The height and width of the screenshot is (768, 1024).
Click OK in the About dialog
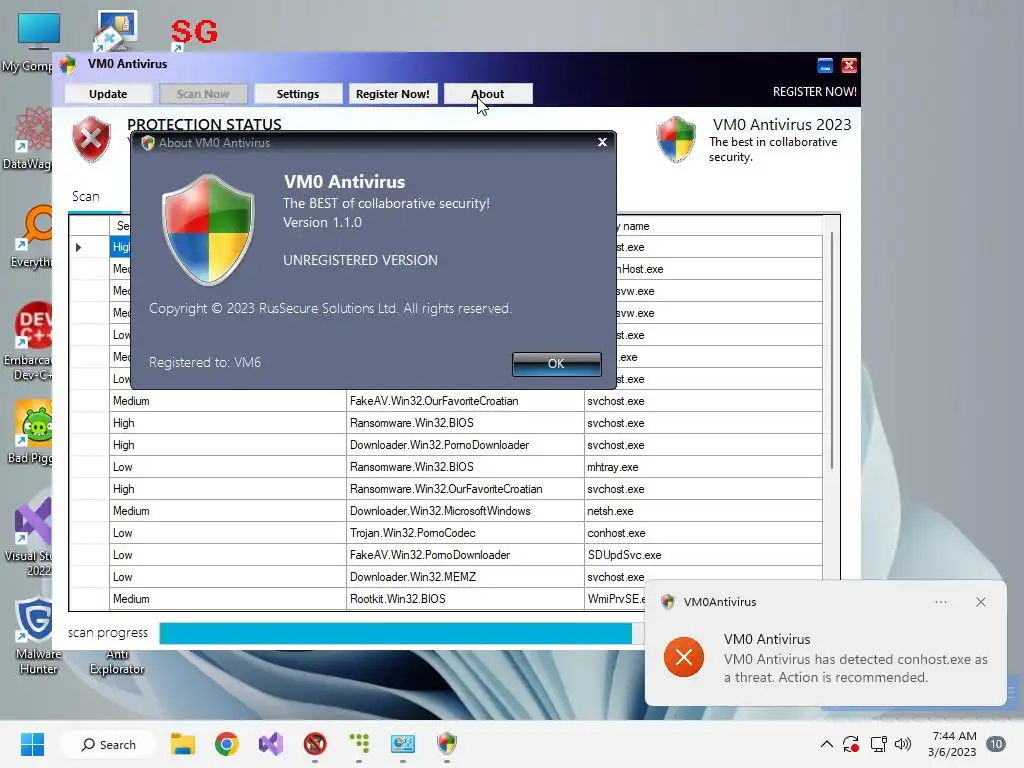[x=556, y=364]
